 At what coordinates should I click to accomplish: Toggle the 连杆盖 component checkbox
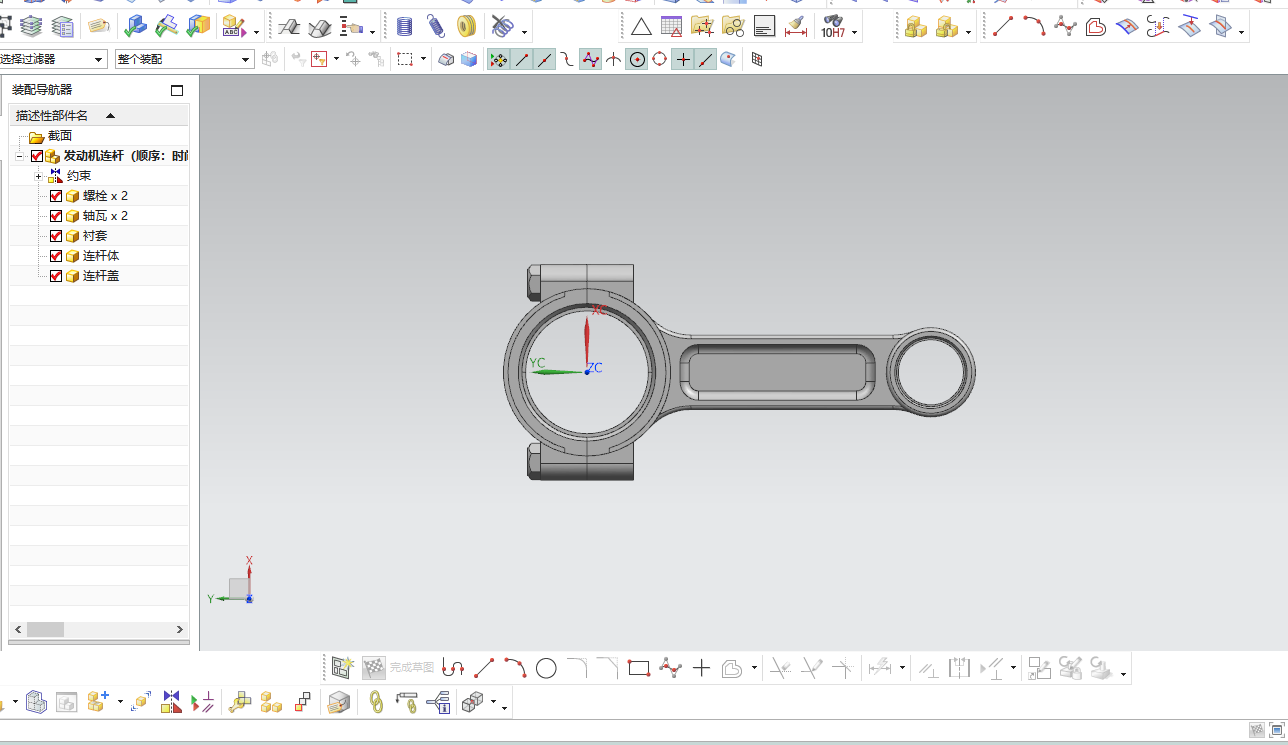[56, 276]
